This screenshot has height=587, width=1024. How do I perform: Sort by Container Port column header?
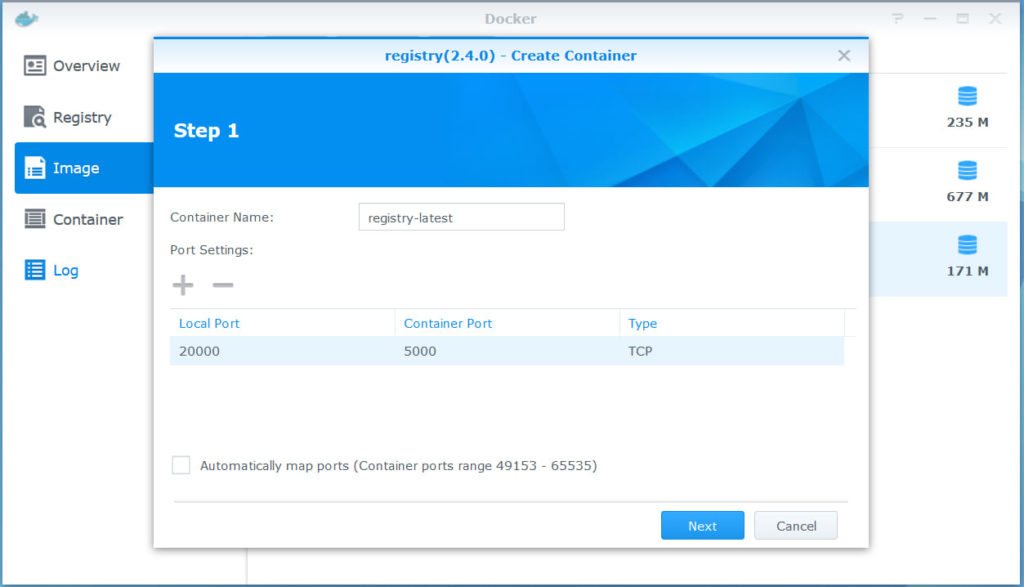click(507, 323)
